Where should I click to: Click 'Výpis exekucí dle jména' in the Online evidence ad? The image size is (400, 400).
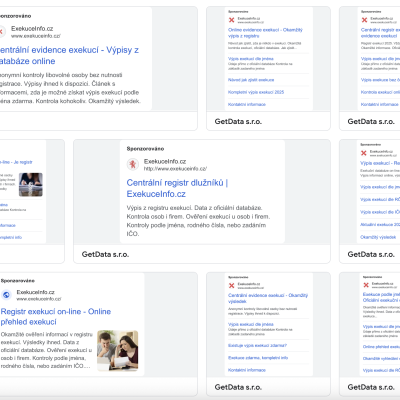tap(251, 59)
